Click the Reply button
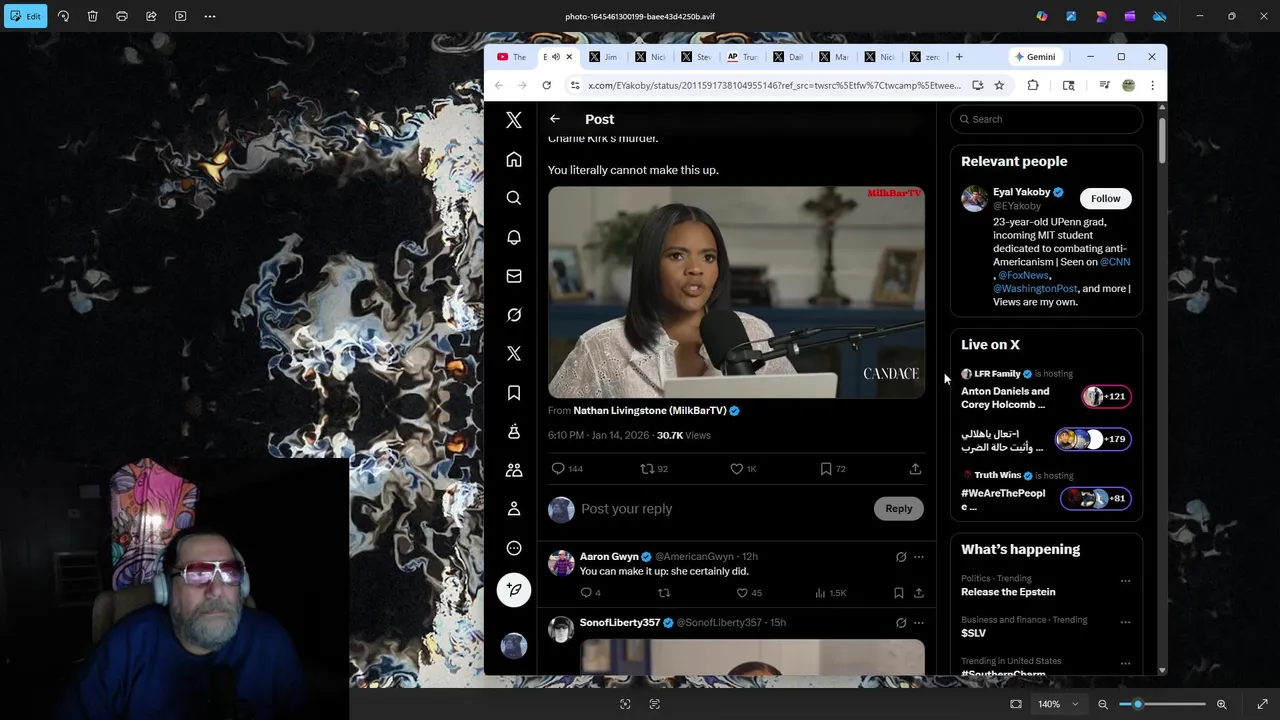This screenshot has width=1280, height=720. pos(898,509)
